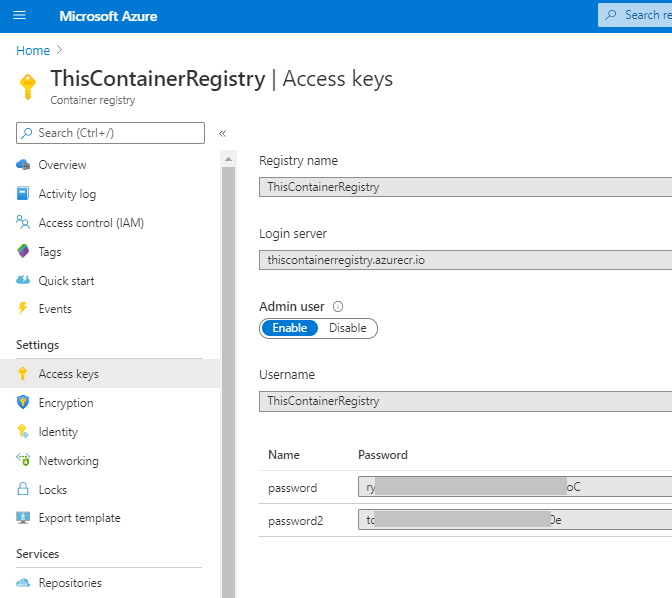Click the magnifier icon in sidebar search

point(27,133)
